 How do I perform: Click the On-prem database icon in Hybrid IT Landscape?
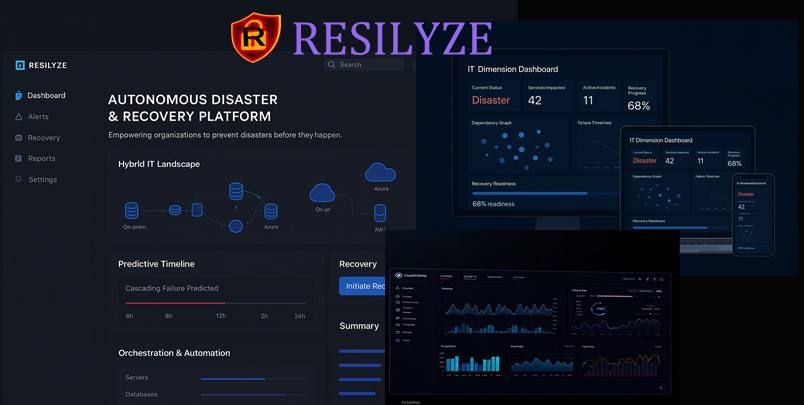[x=132, y=211]
